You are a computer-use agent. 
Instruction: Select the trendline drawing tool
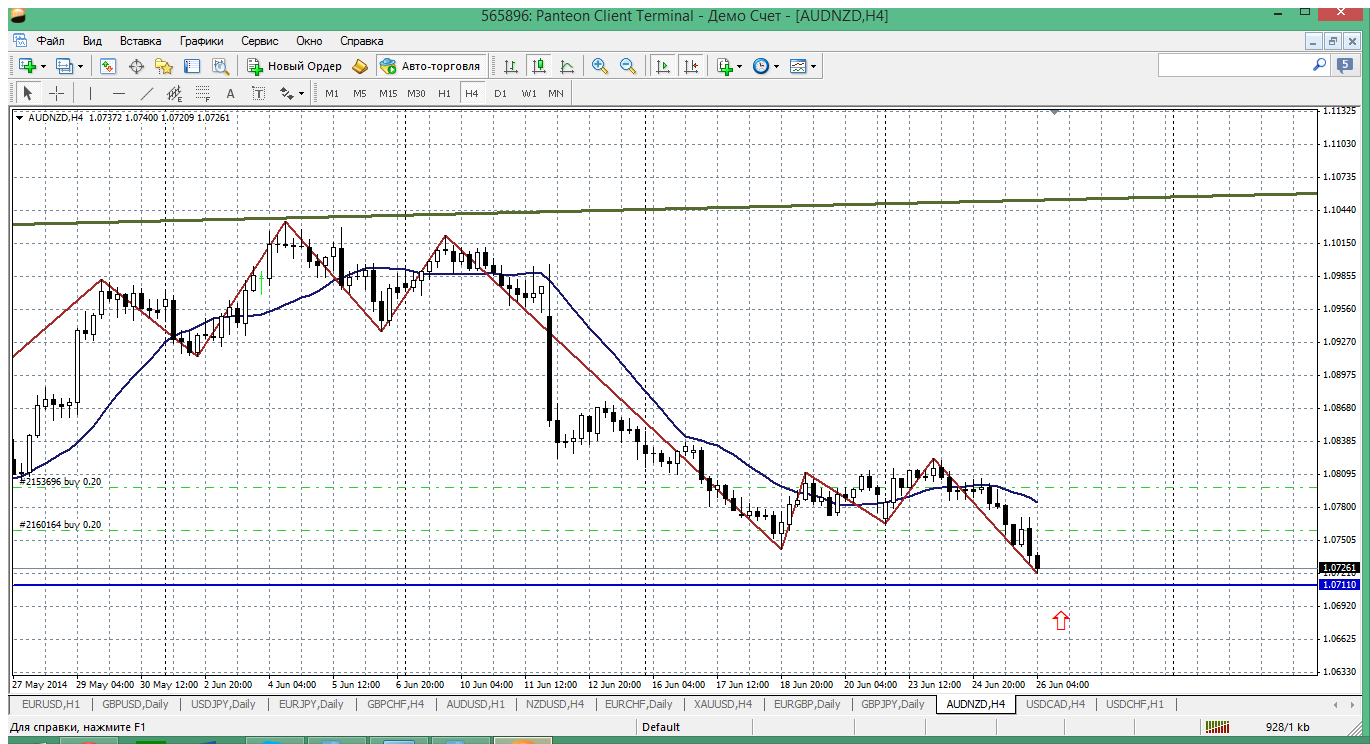click(147, 93)
